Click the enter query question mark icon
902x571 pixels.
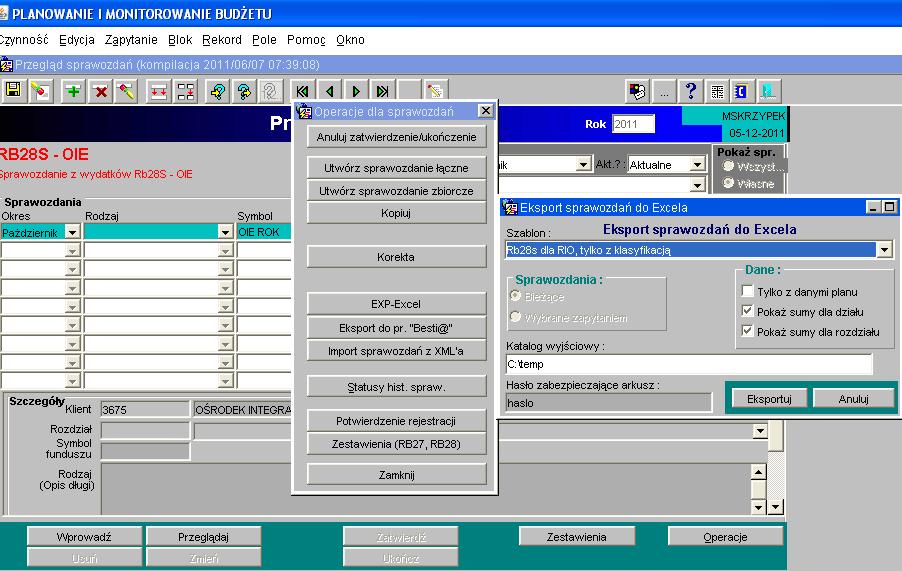tap(218, 91)
